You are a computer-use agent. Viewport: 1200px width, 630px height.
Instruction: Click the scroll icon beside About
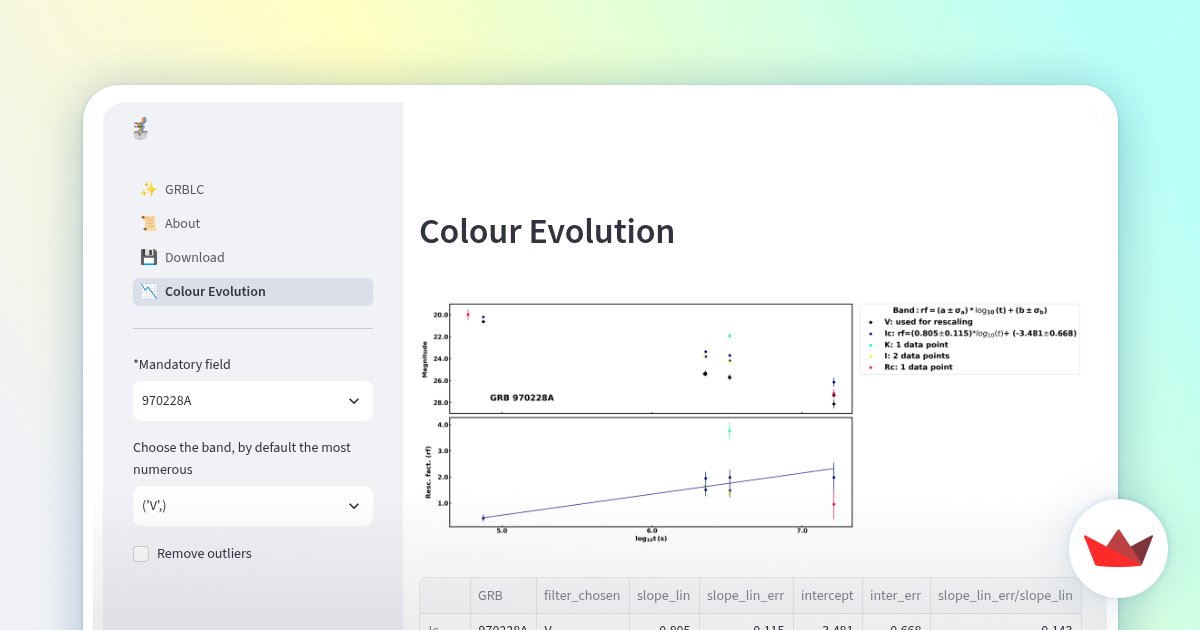coord(148,223)
